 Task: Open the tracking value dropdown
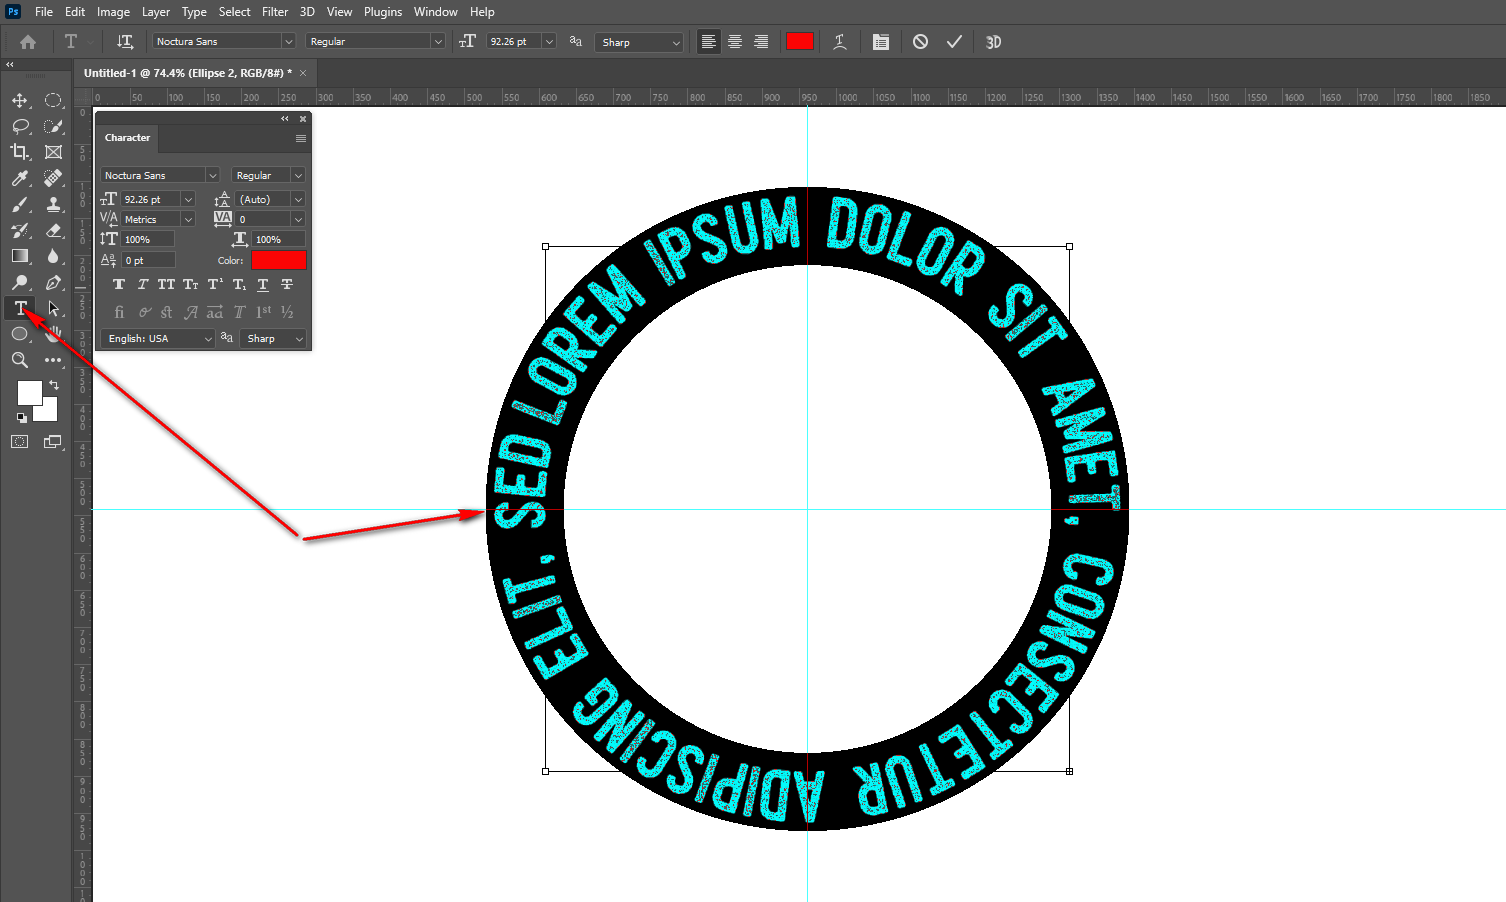pos(298,219)
